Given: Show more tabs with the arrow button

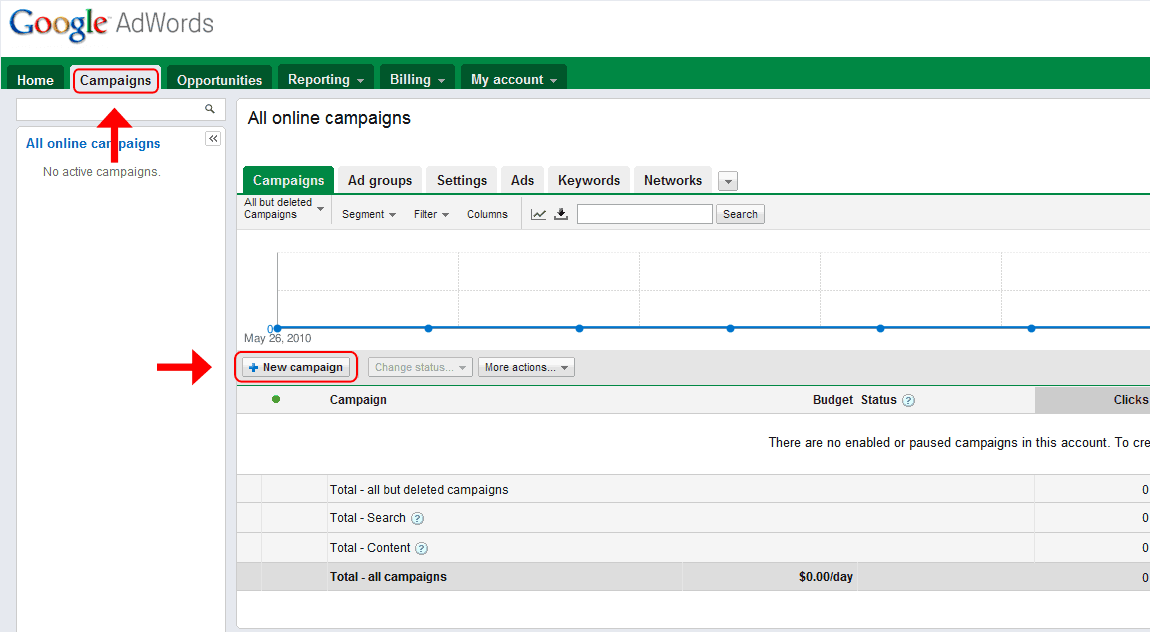Looking at the screenshot, I should point(728,181).
